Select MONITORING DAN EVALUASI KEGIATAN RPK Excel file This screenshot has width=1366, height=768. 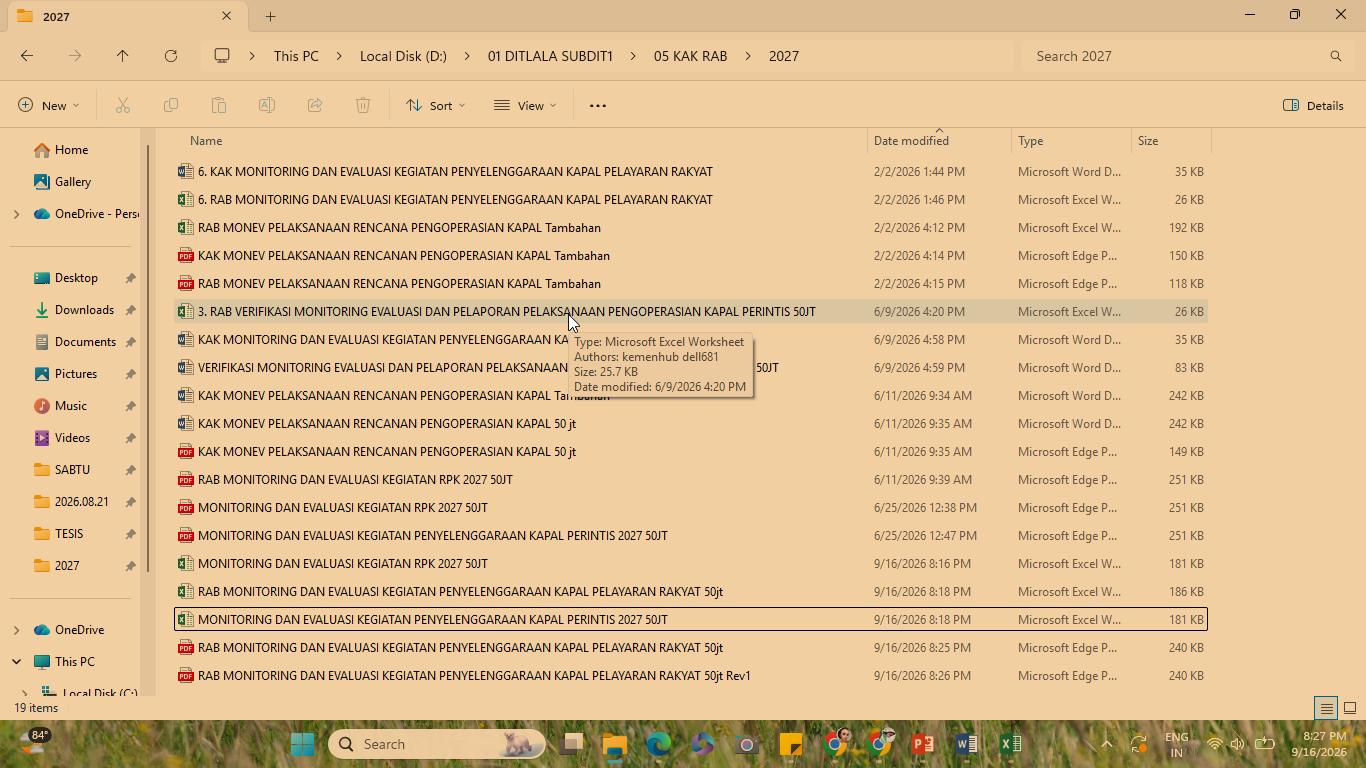pos(343,564)
